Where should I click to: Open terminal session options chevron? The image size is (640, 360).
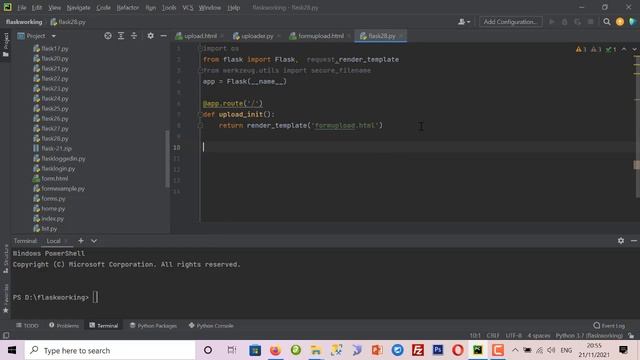pyautogui.click(x=94, y=241)
